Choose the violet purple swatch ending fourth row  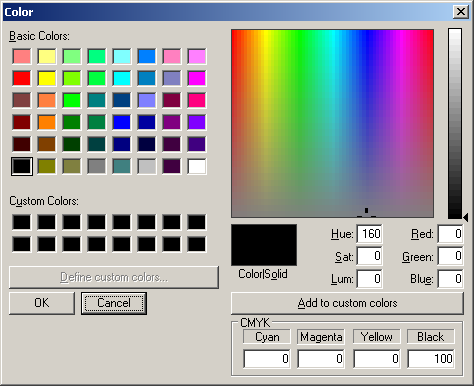[197, 122]
